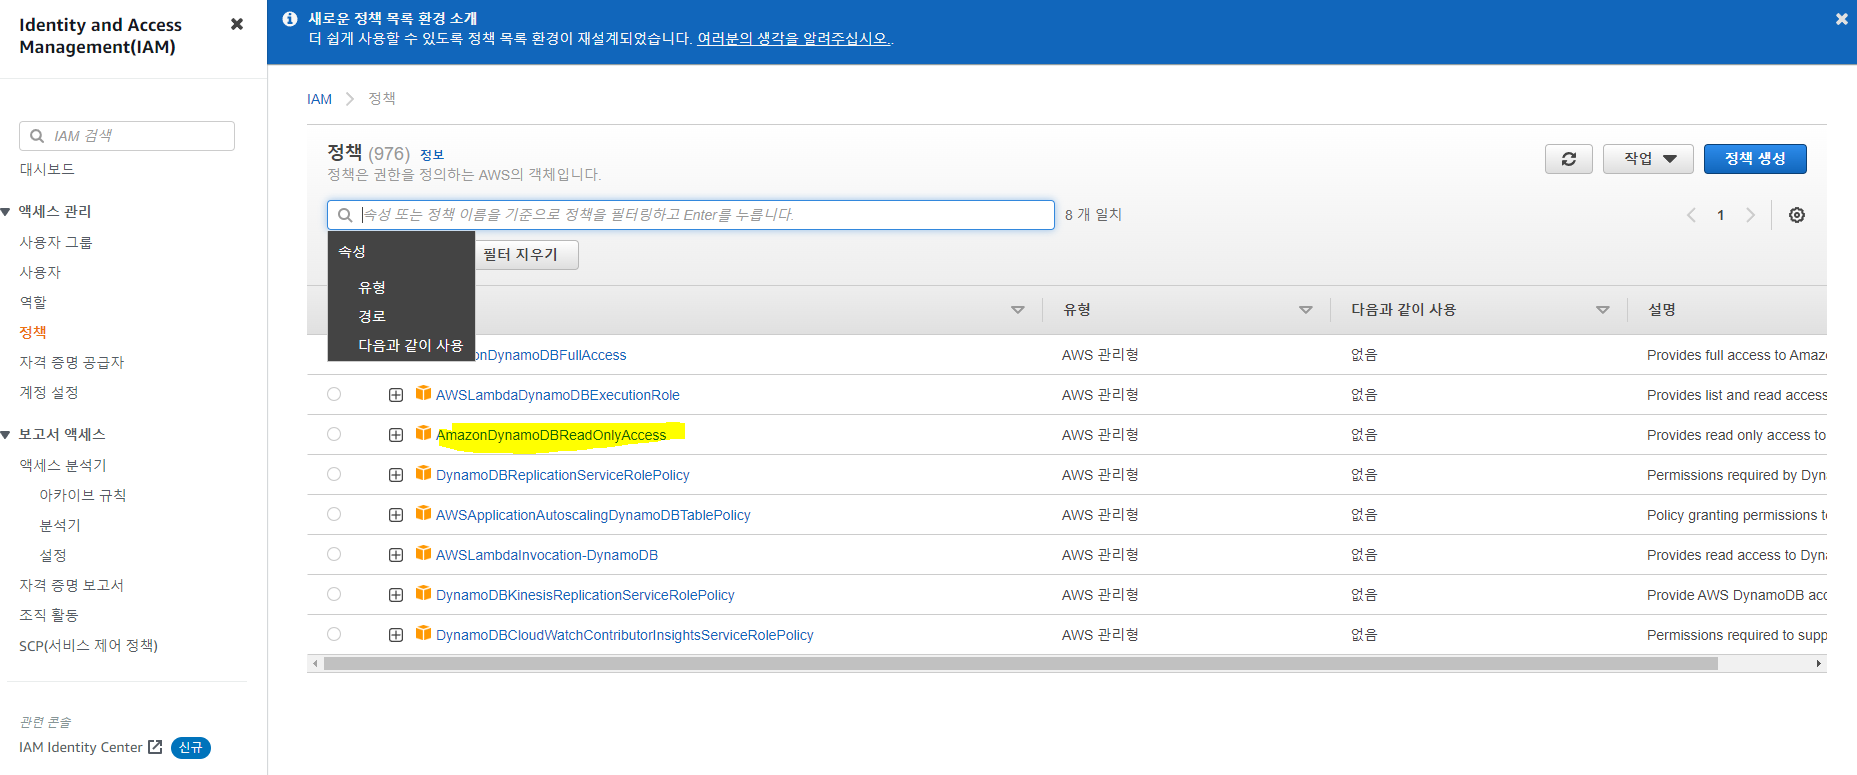Viewport: 1857px width, 775px height.
Task: Click orange policy icon for AWSLambdaDynamoDBExecutionRole
Action: pyautogui.click(x=424, y=393)
